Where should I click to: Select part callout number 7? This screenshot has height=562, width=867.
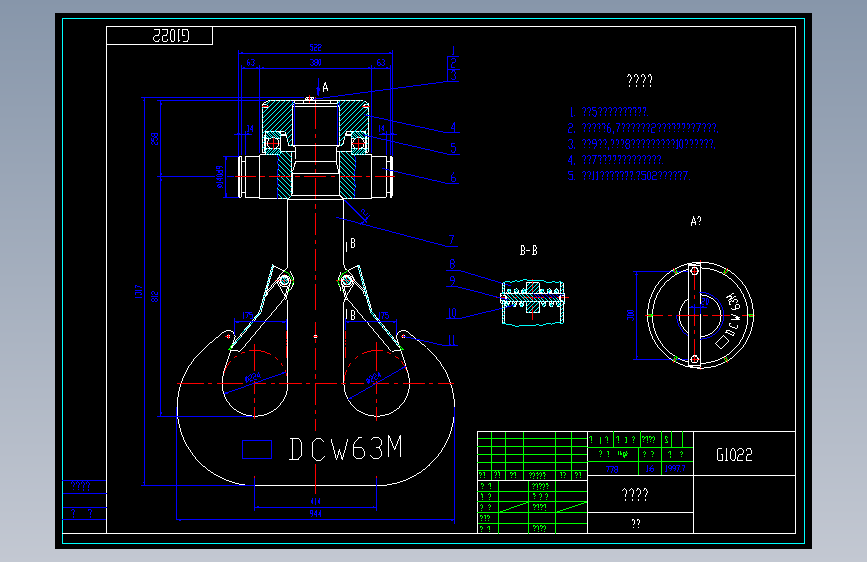(451, 240)
